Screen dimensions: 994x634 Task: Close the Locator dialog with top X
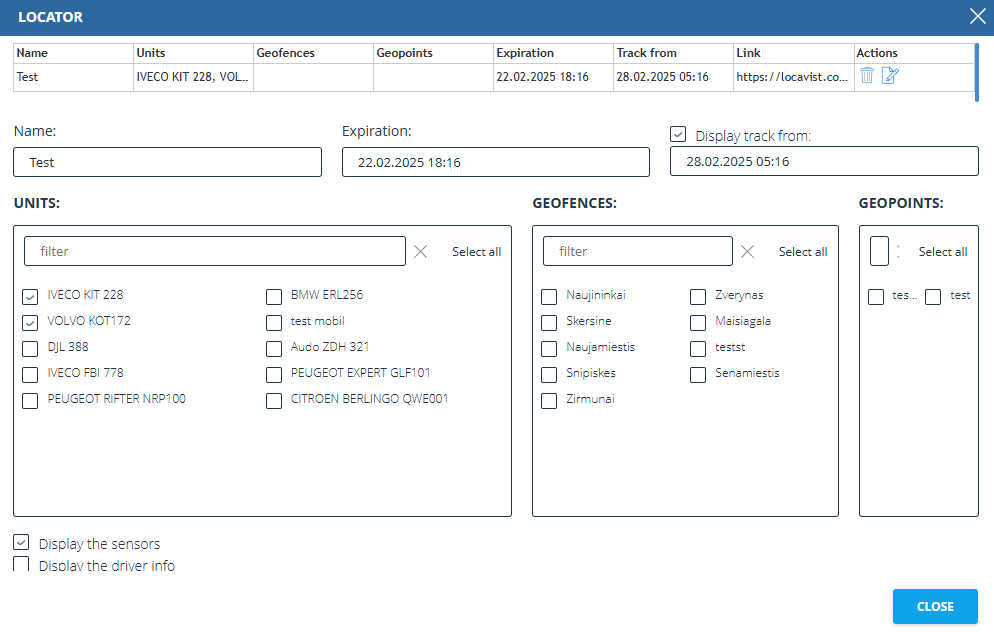click(x=977, y=16)
